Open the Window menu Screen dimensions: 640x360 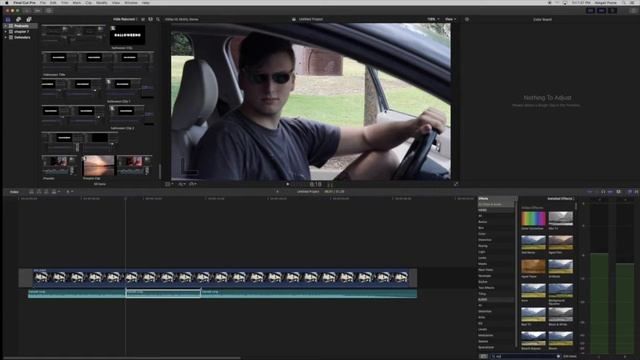coord(131,2)
